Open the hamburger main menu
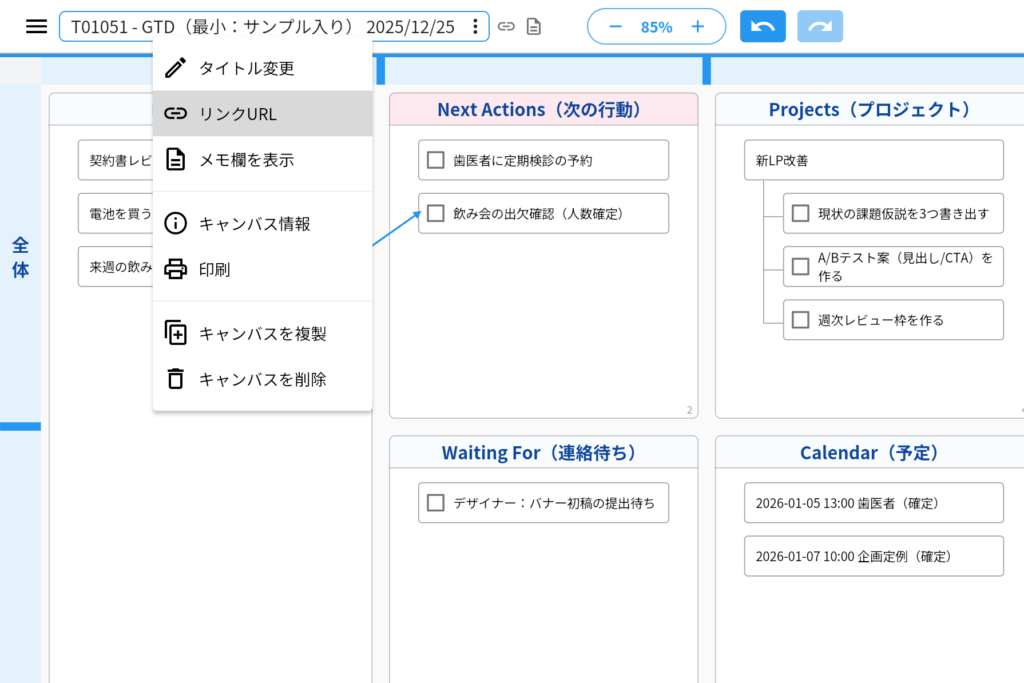 [37, 27]
